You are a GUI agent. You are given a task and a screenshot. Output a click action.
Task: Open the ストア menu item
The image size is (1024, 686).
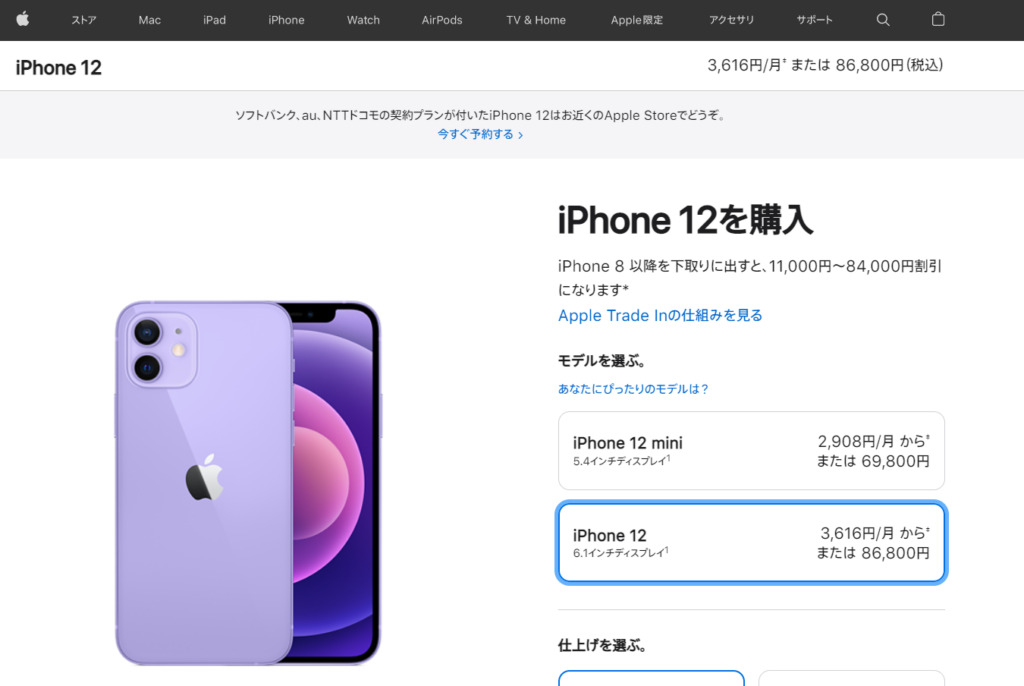tap(84, 20)
